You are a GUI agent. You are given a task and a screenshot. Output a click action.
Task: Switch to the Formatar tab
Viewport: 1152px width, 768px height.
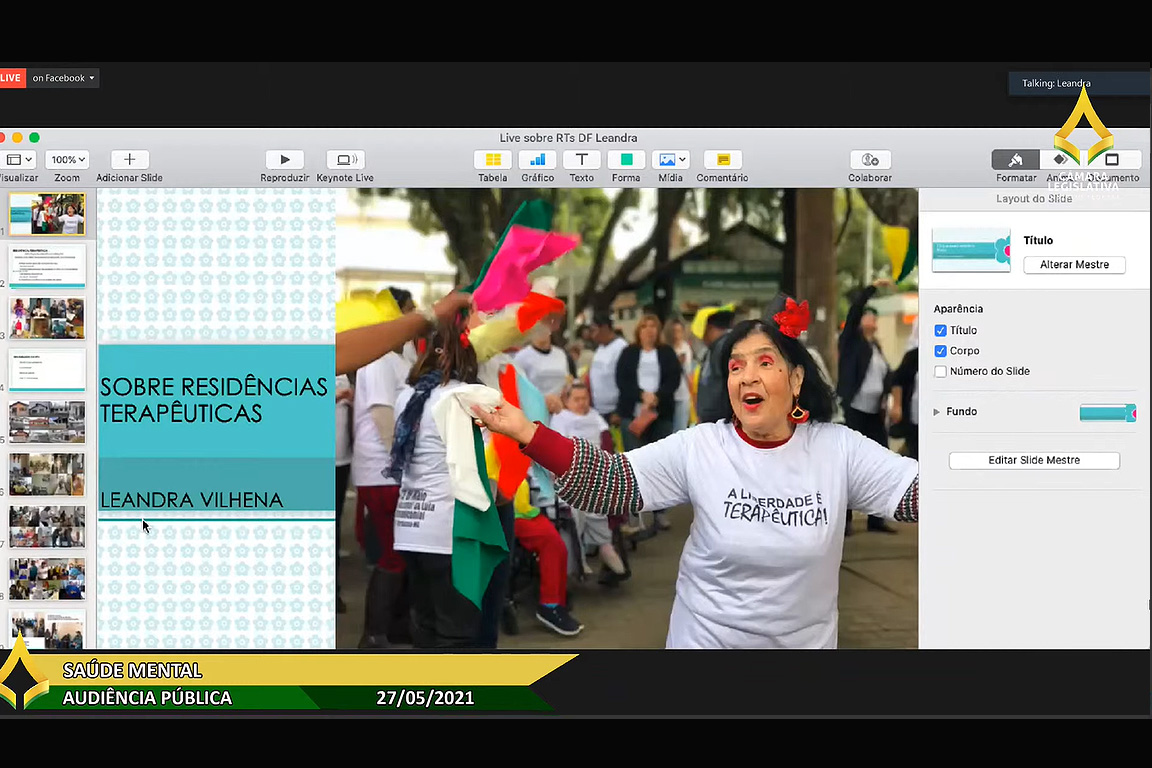pos(1015,160)
